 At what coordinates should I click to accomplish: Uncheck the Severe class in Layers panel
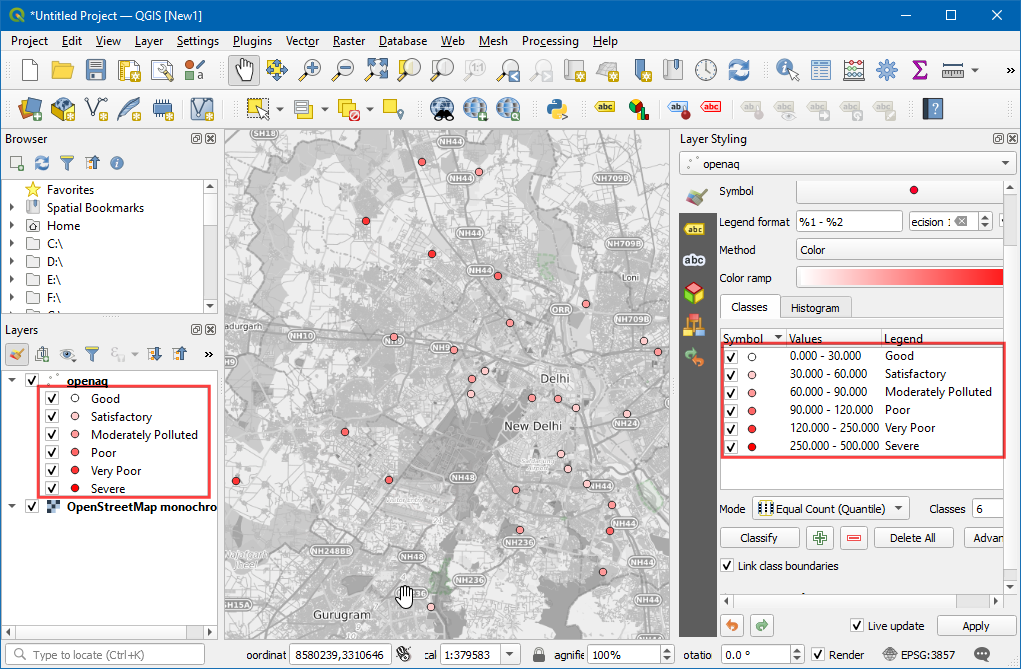coord(52,489)
